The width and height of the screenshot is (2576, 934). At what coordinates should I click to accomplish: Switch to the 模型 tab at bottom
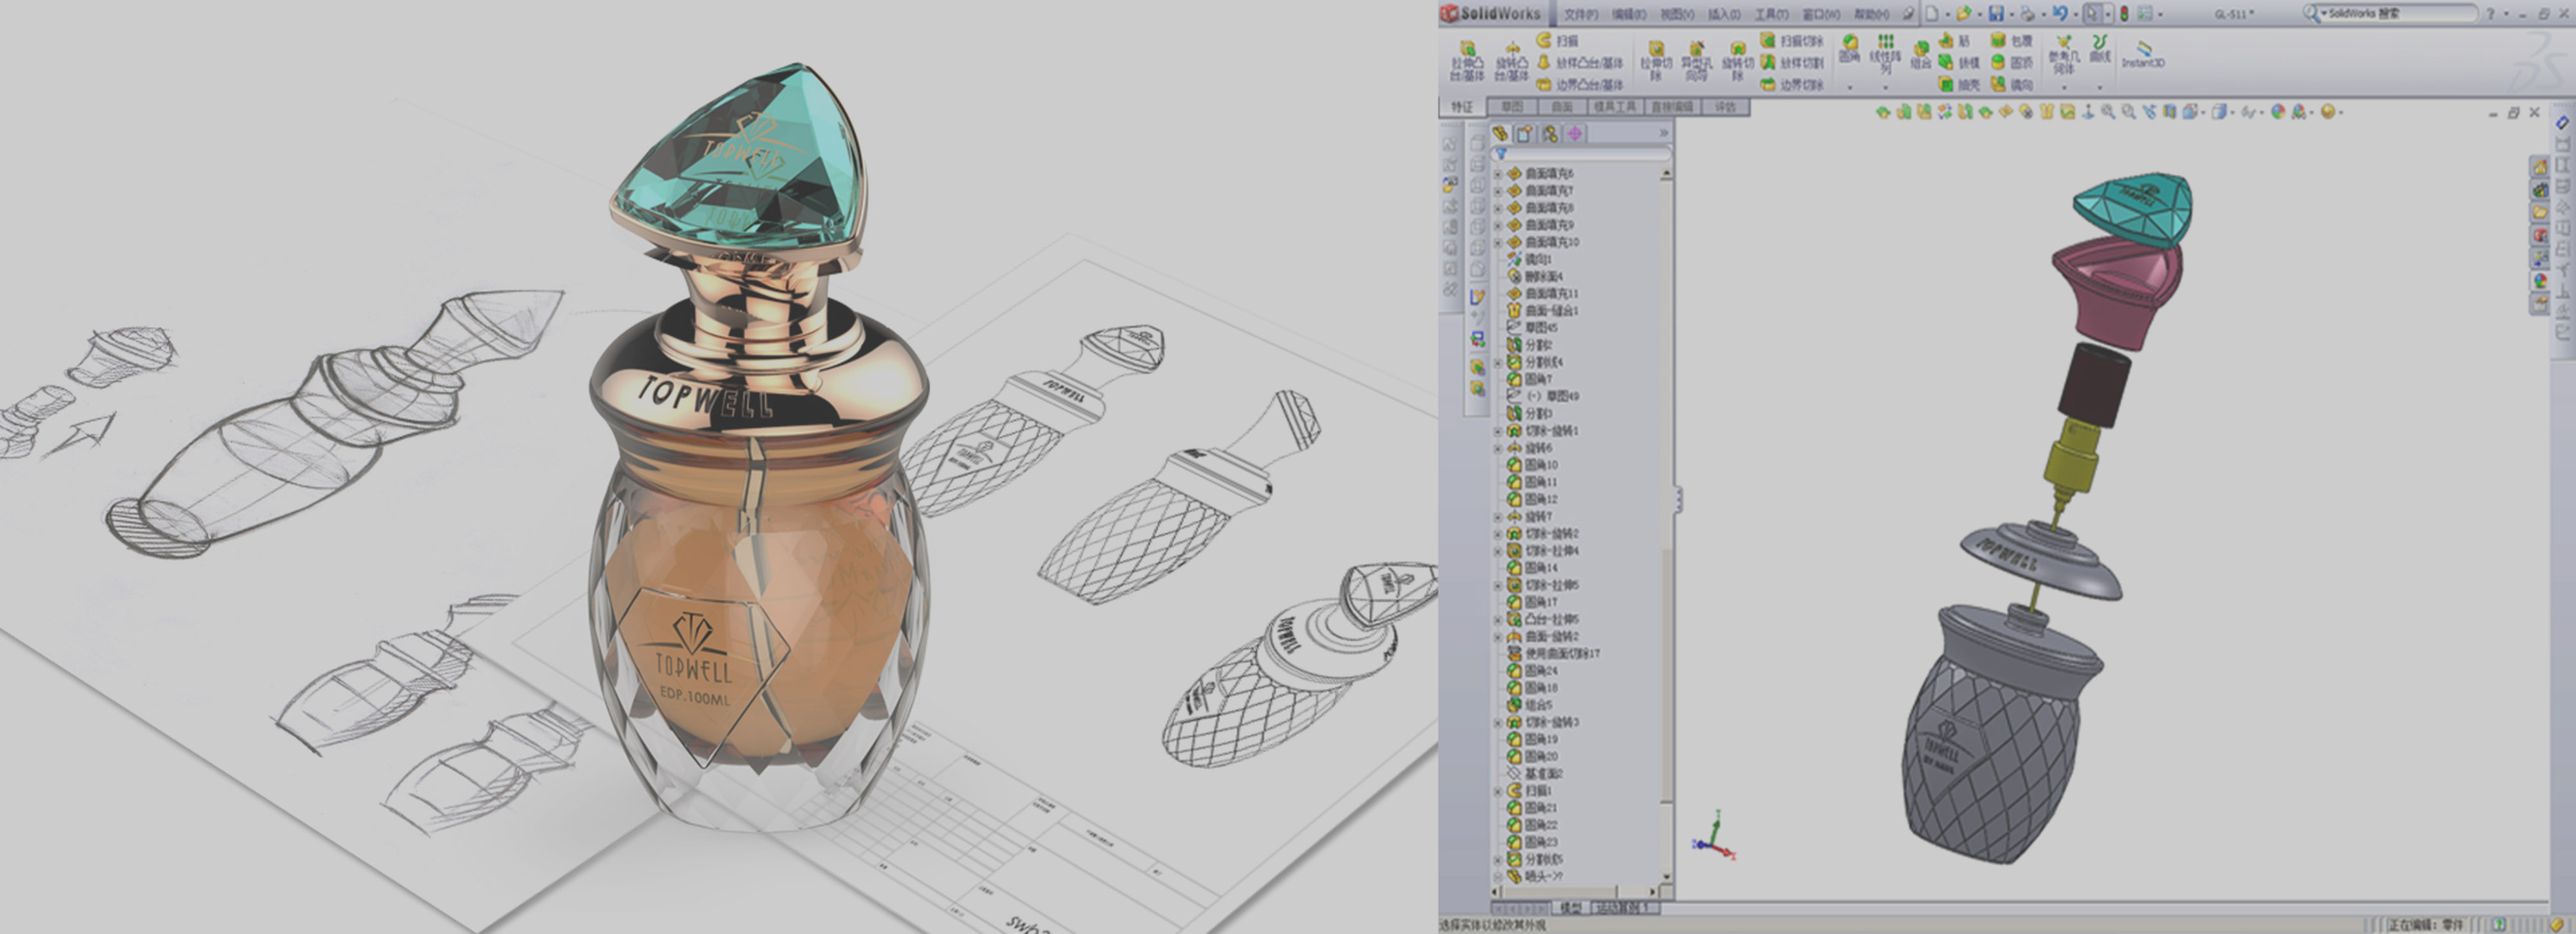pyautogui.click(x=1571, y=907)
